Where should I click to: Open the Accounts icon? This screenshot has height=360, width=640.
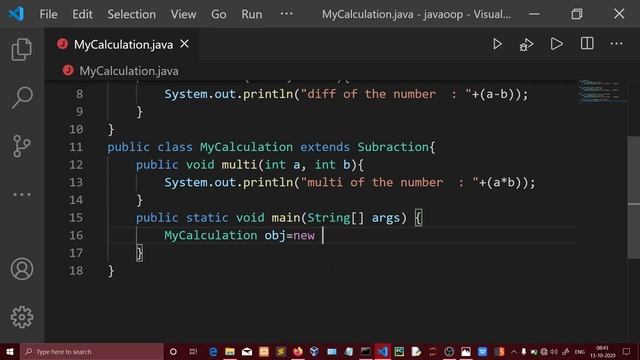(x=22, y=269)
